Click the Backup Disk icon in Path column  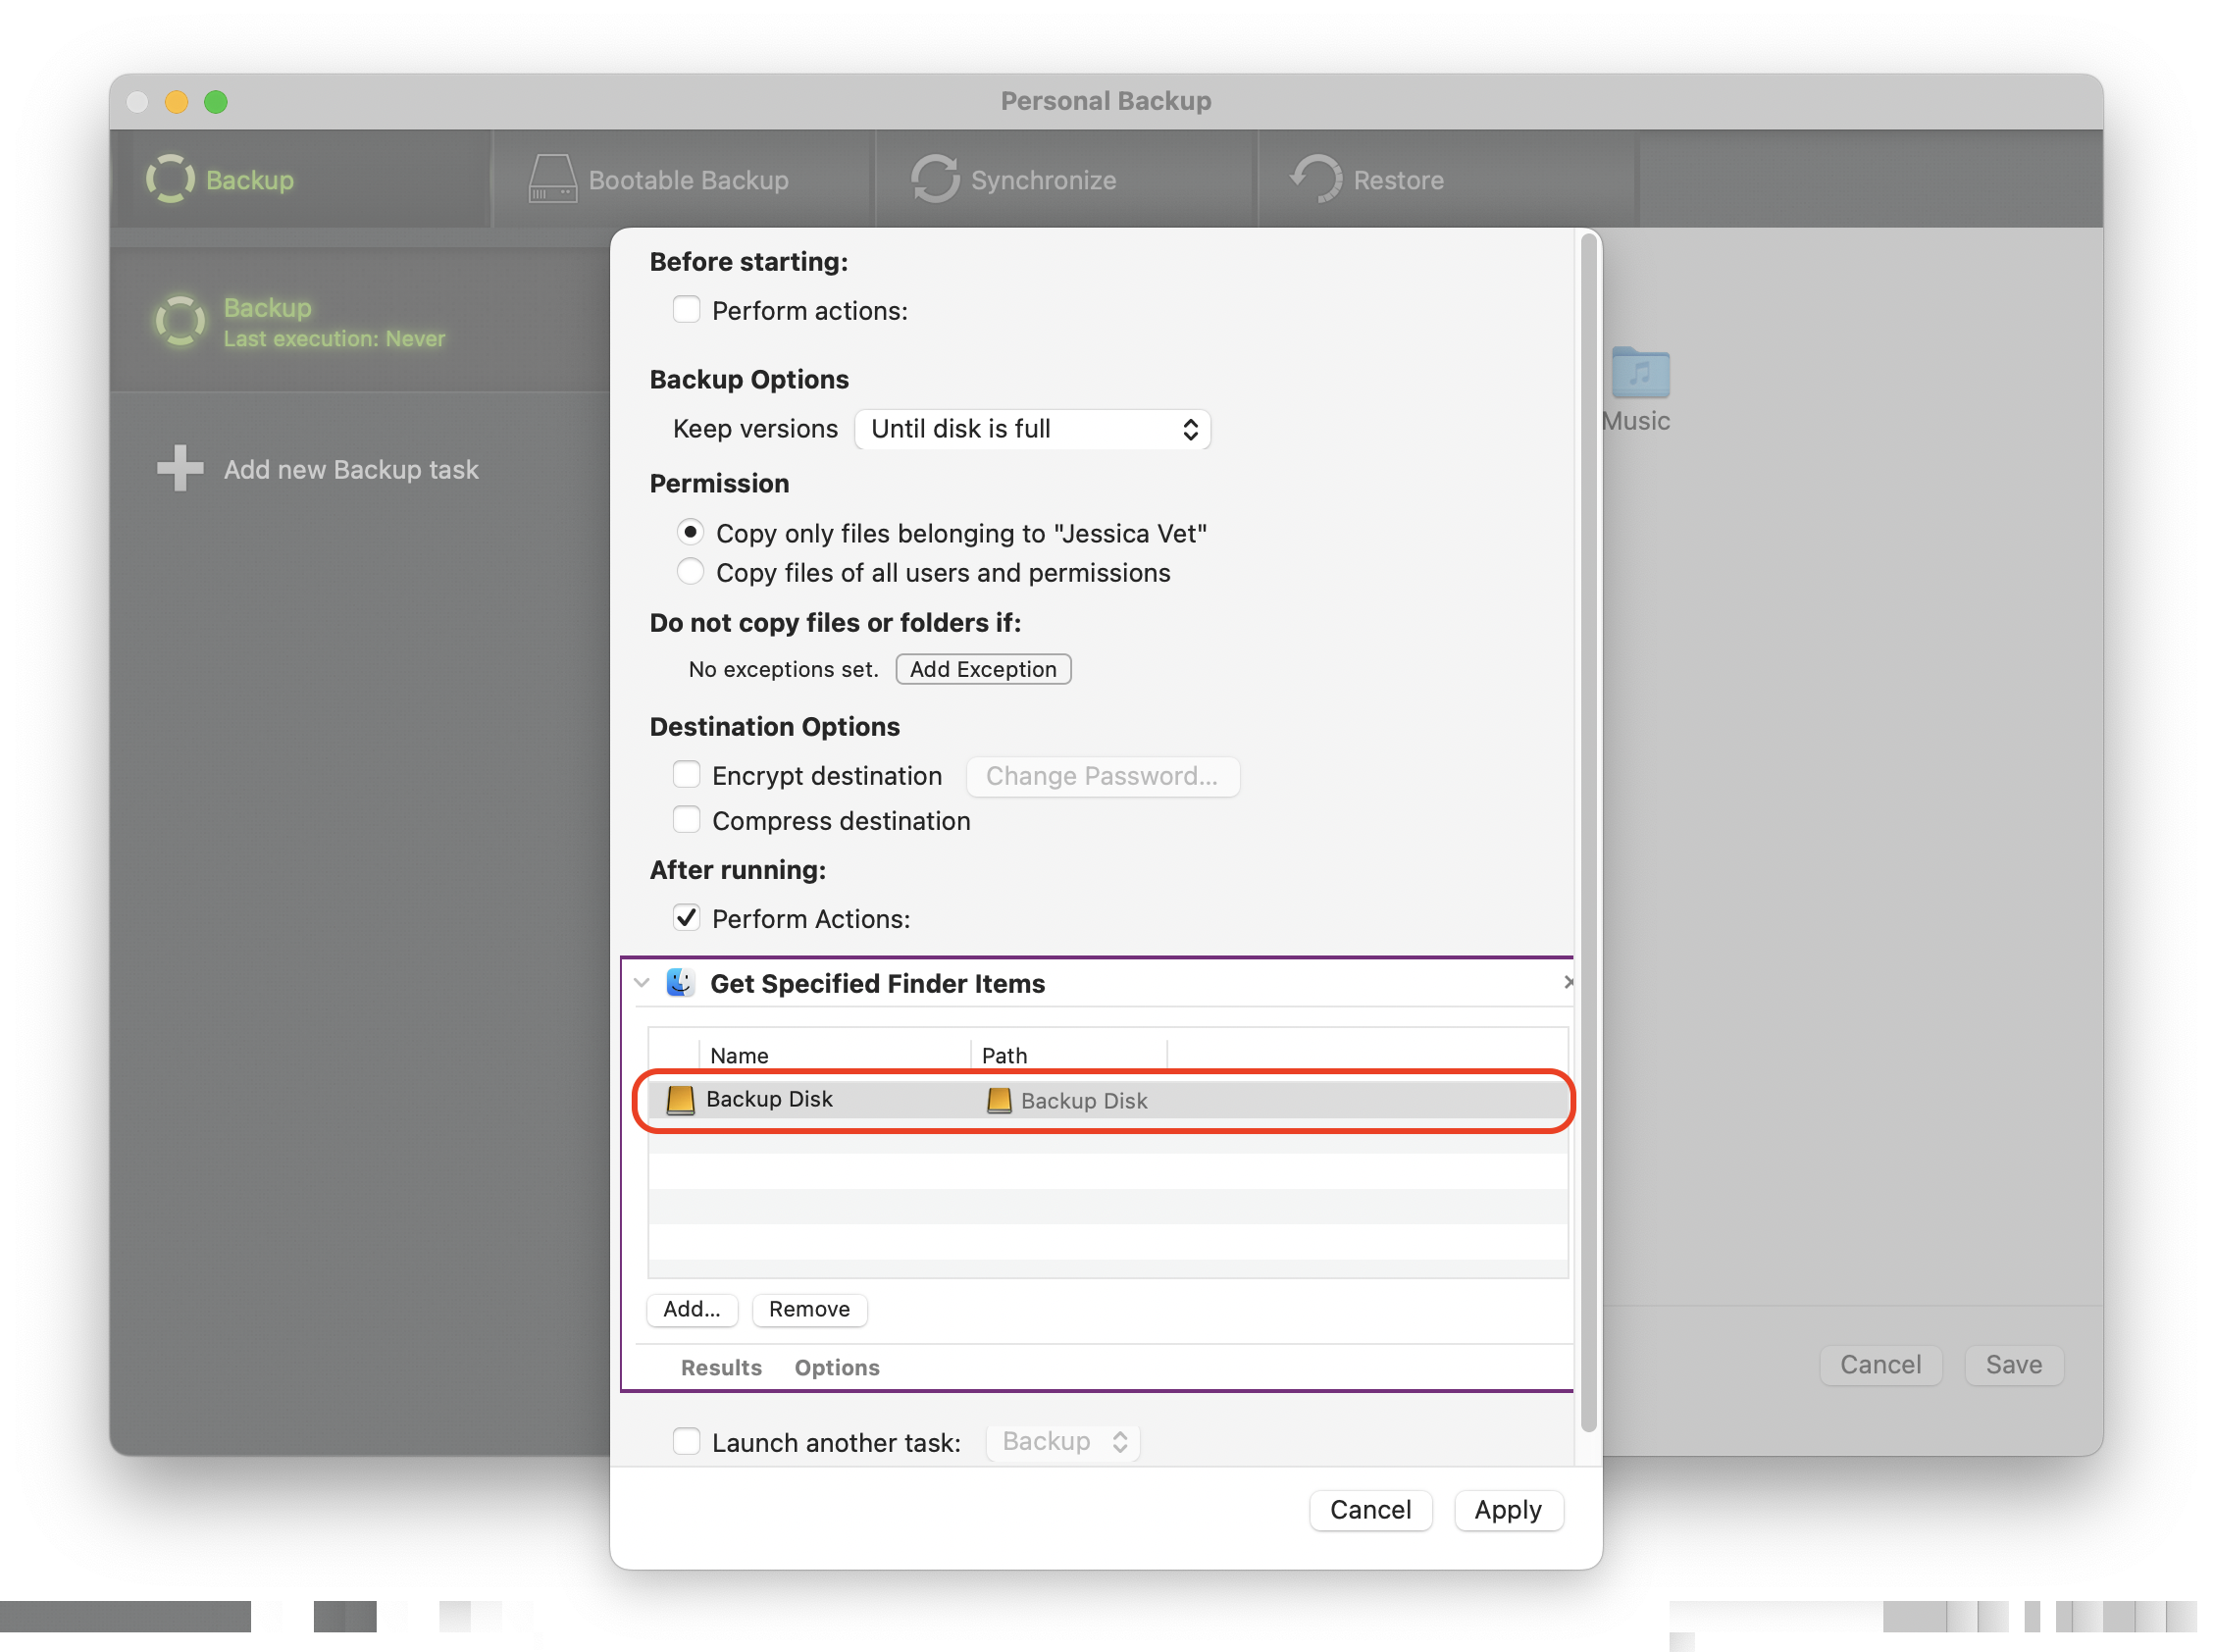point(998,1101)
